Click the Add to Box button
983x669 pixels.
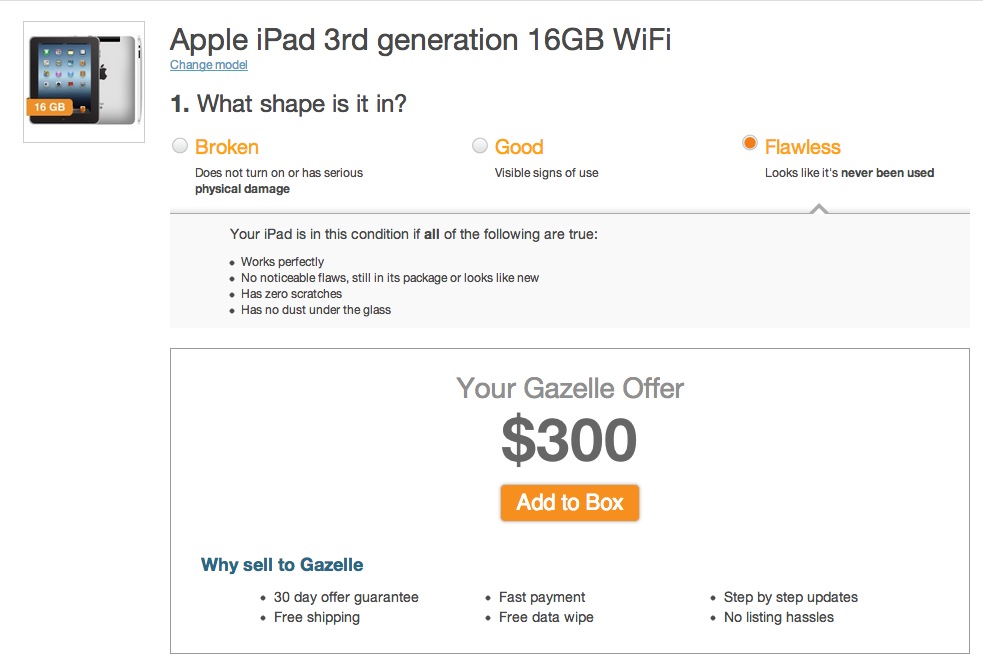click(x=570, y=502)
